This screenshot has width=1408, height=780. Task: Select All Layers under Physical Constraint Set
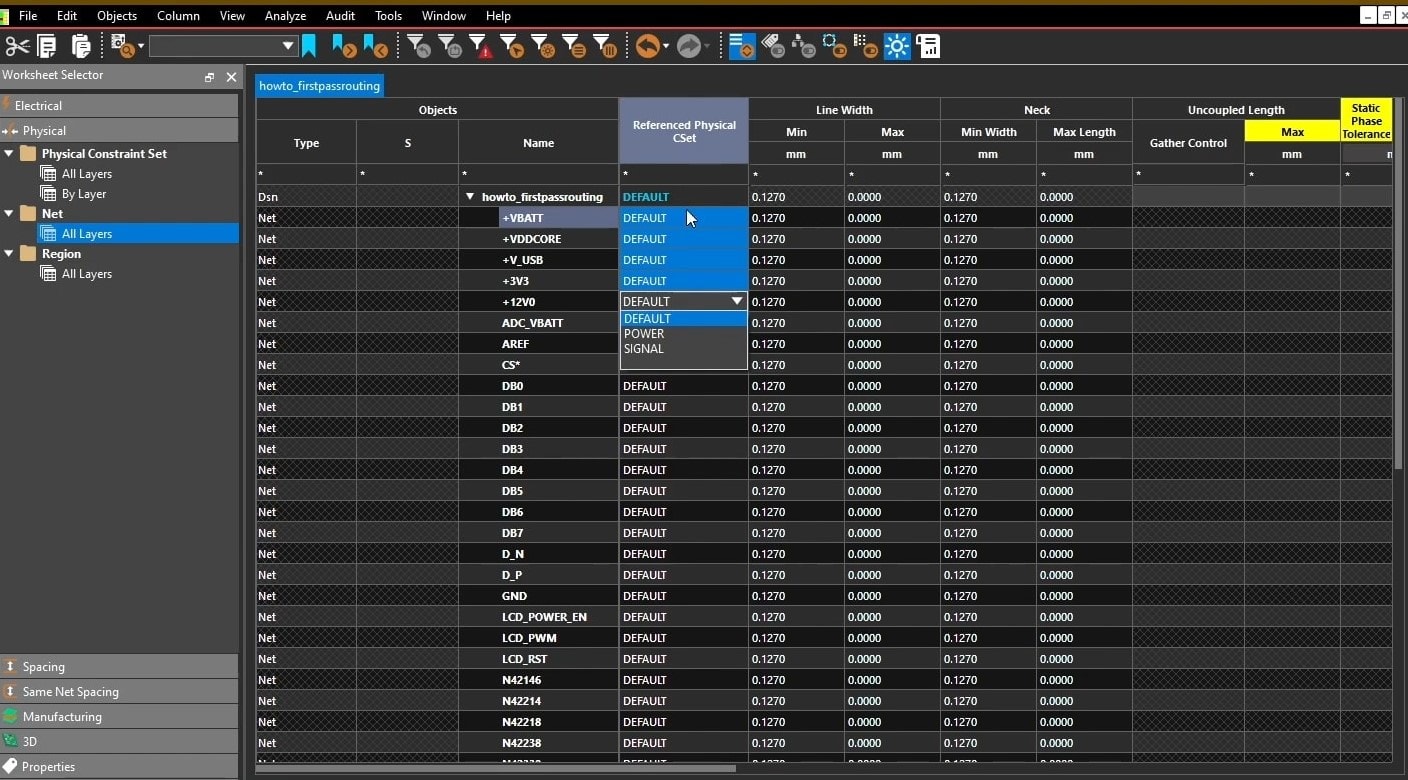[86, 174]
